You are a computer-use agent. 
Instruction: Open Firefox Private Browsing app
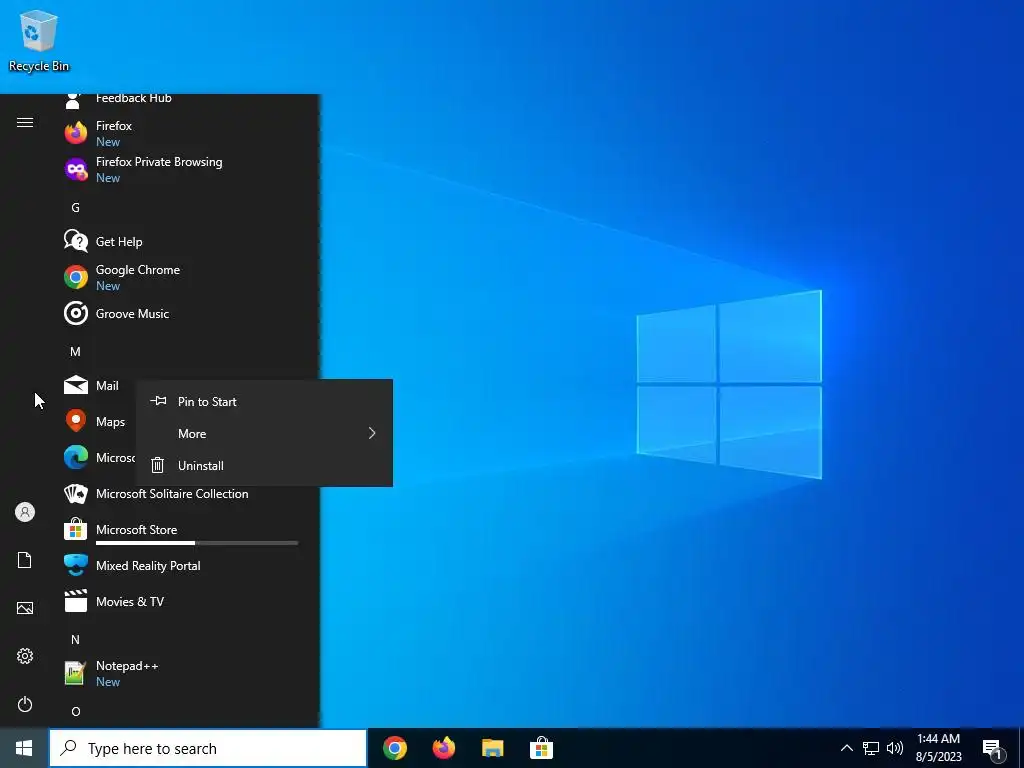point(182,169)
